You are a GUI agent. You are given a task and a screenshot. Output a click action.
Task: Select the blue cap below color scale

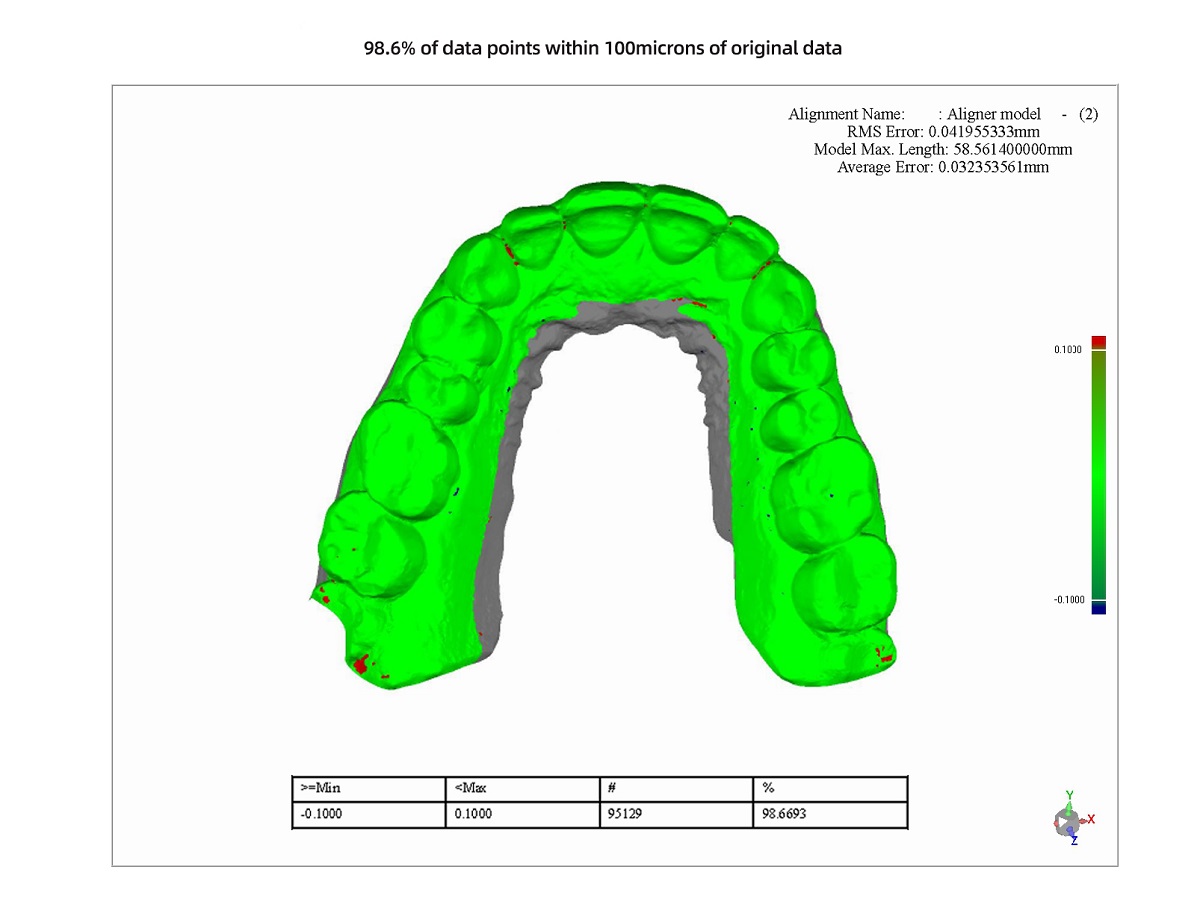tap(1099, 607)
